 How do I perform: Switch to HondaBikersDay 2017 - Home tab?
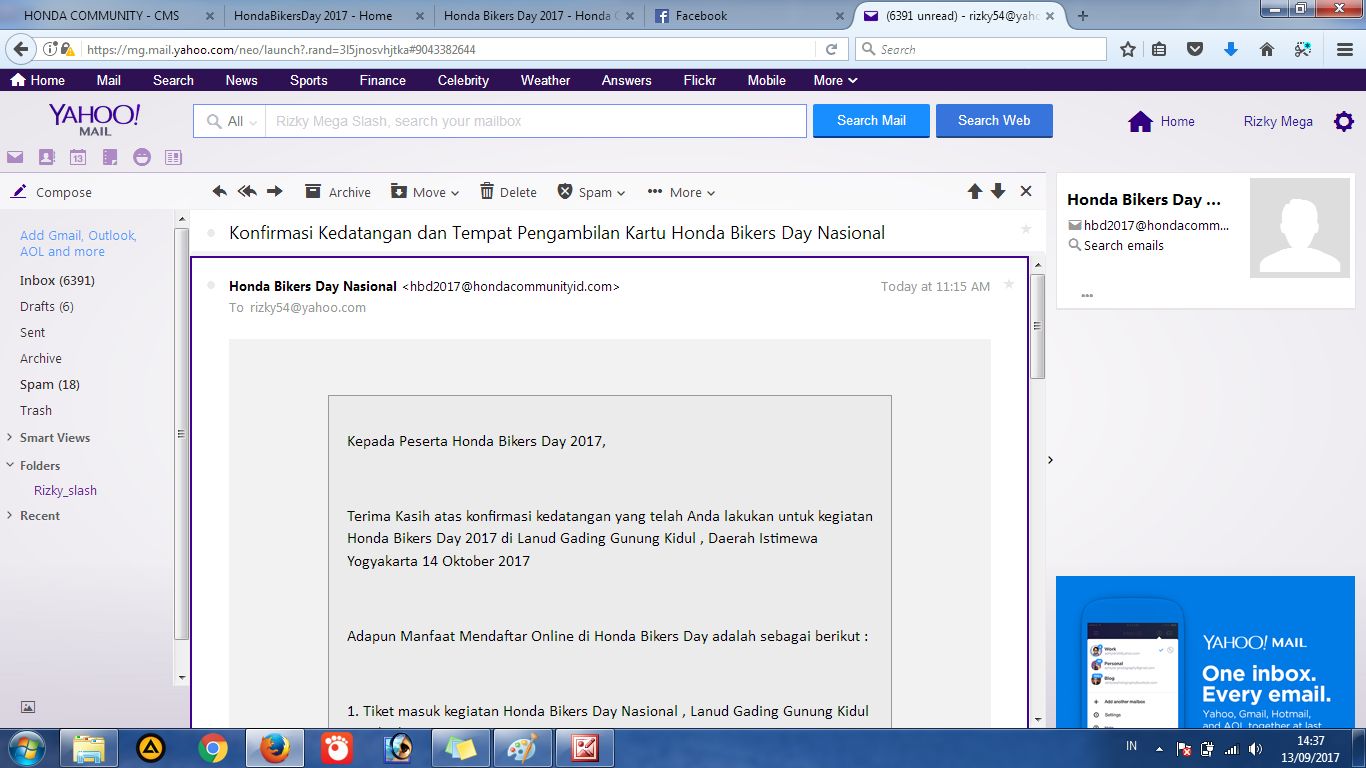[x=326, y=16]
